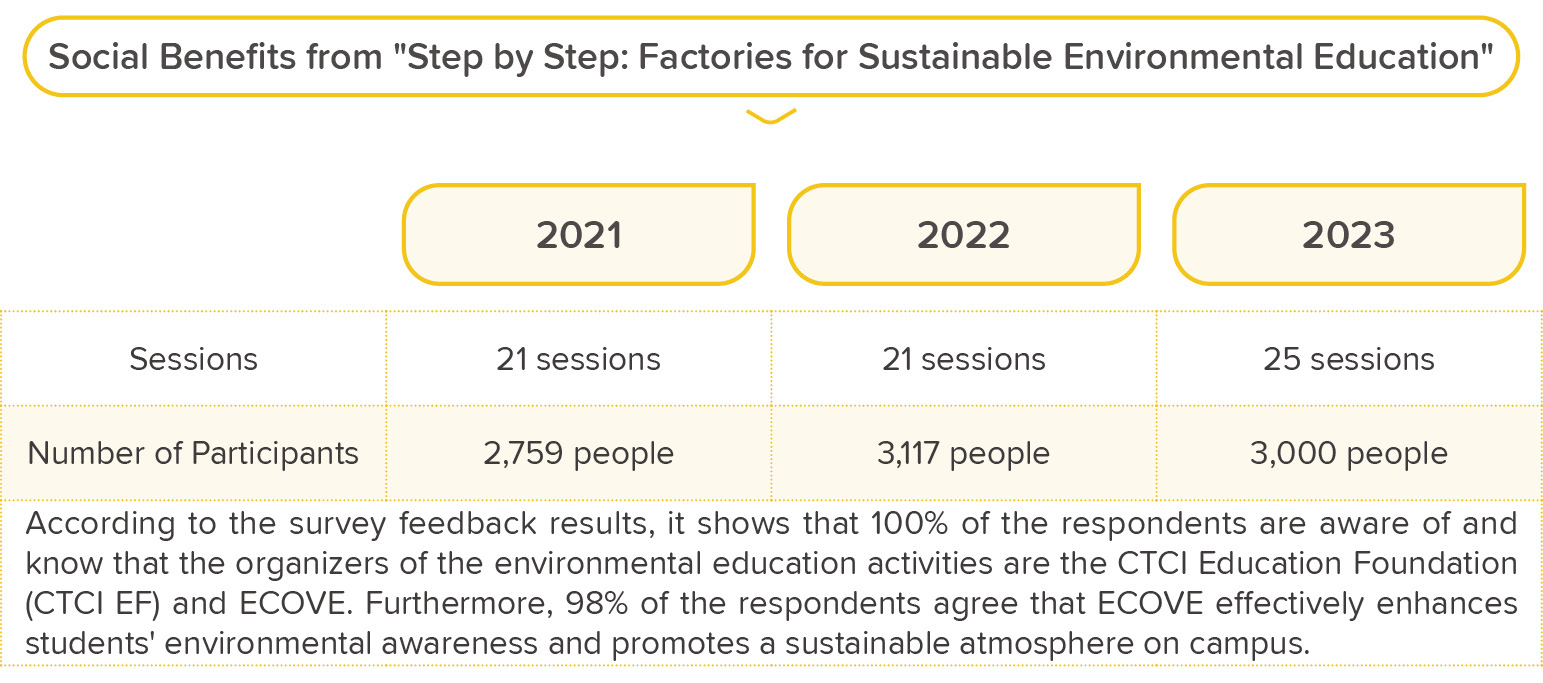Click the Number of Participants row label
This screenshot has width=1543, height=683.
coord(193,453)
